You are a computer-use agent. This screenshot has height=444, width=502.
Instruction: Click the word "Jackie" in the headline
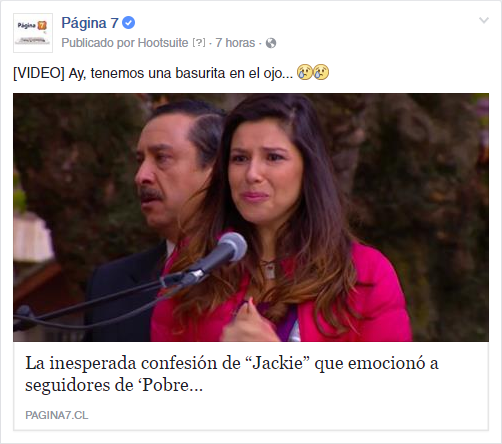click(278, 363)
